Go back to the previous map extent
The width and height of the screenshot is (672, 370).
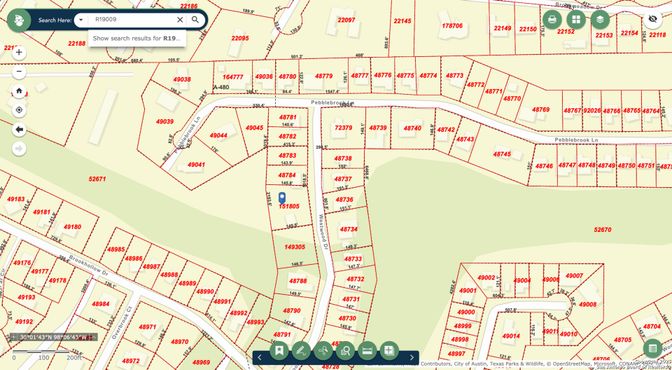tap(19, 129)
